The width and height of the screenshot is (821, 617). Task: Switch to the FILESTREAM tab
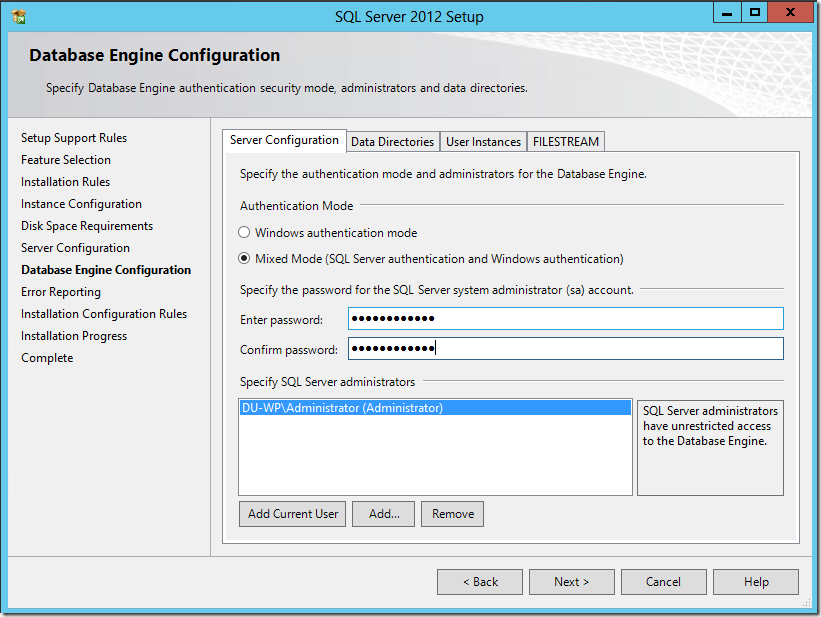(565, 142)
